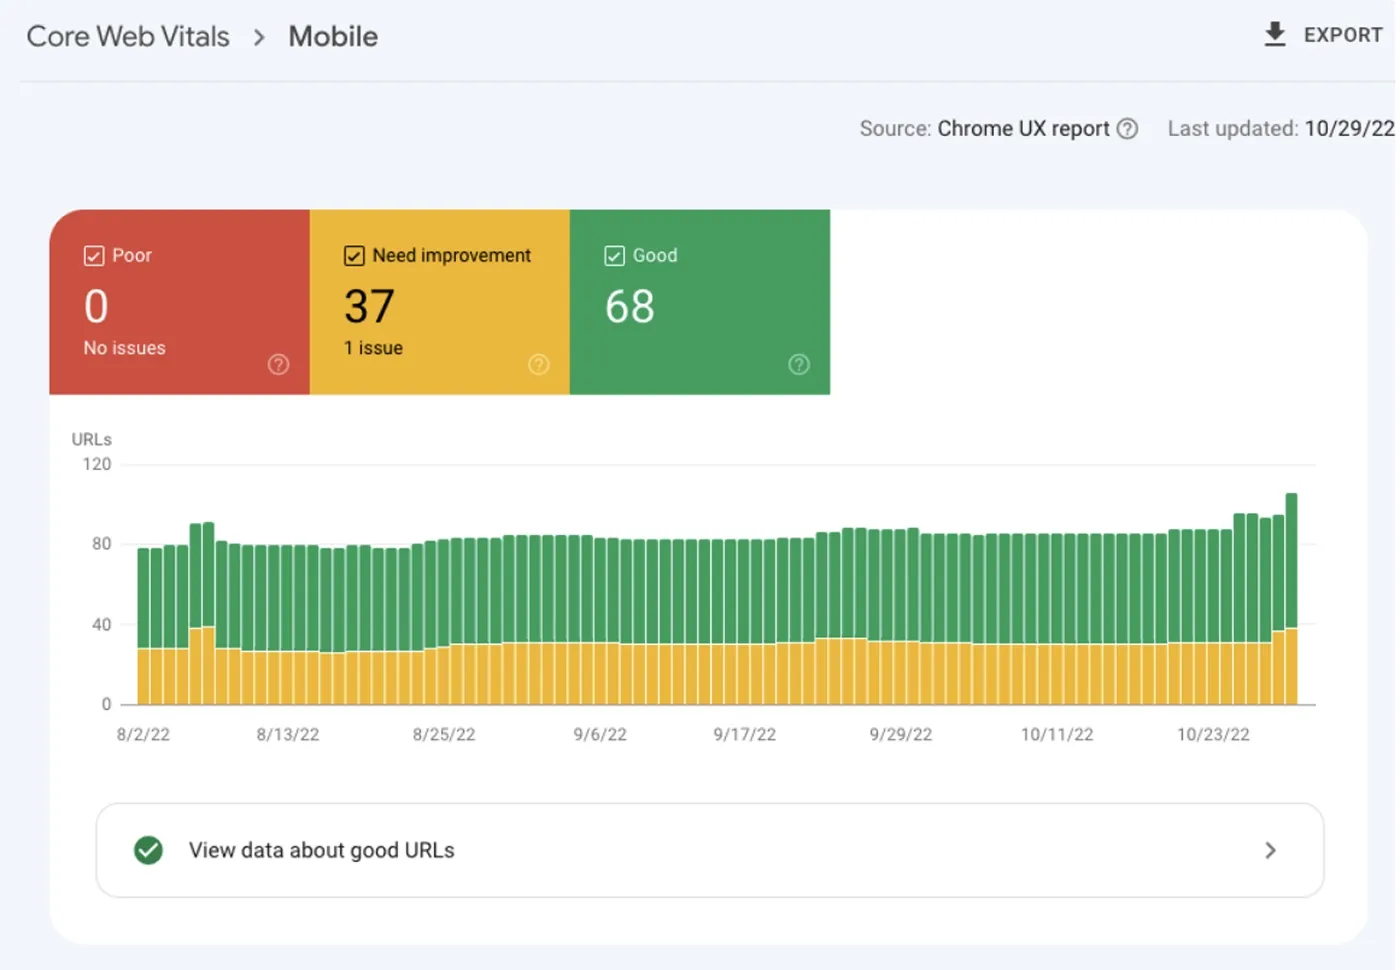The image size is (1400, 970).
Task: Open the Chrome UX report help tooltip
Action: [1129, 128]
